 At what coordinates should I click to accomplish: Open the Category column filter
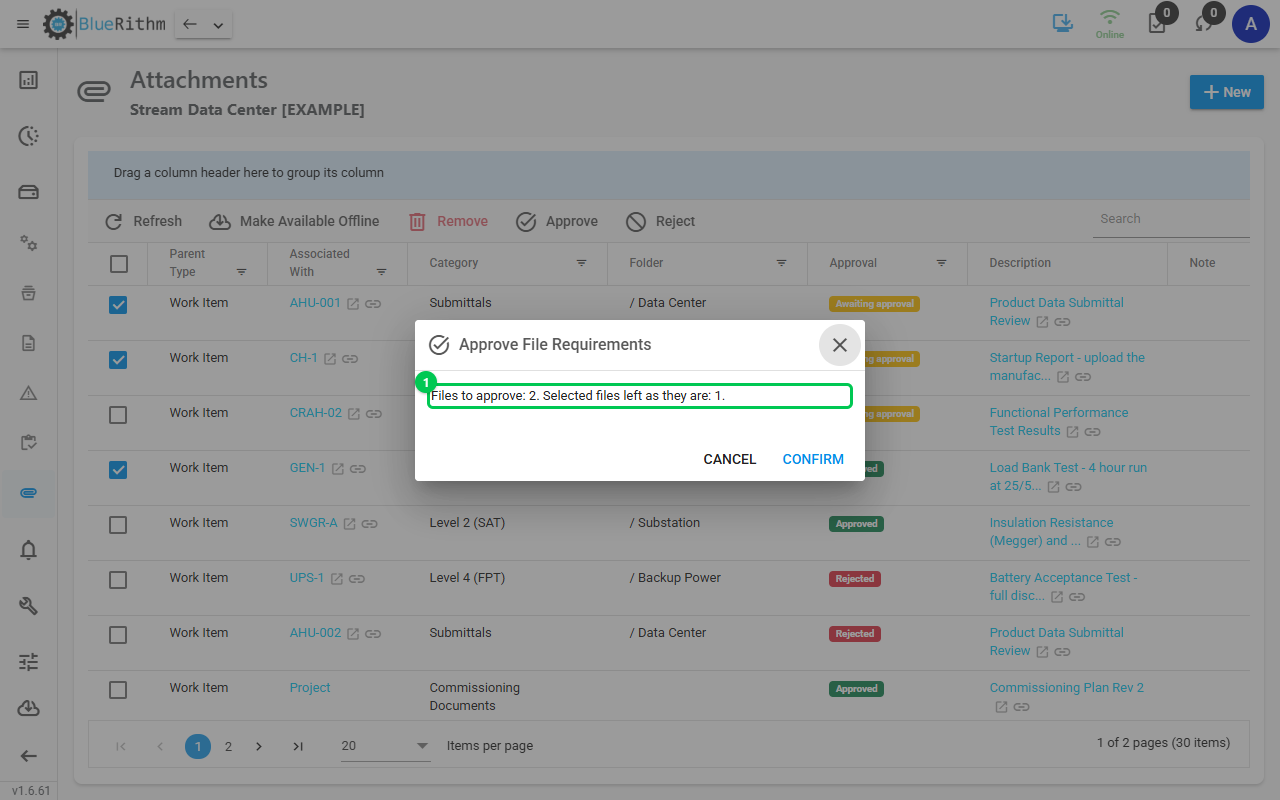(x=581, y=263)
